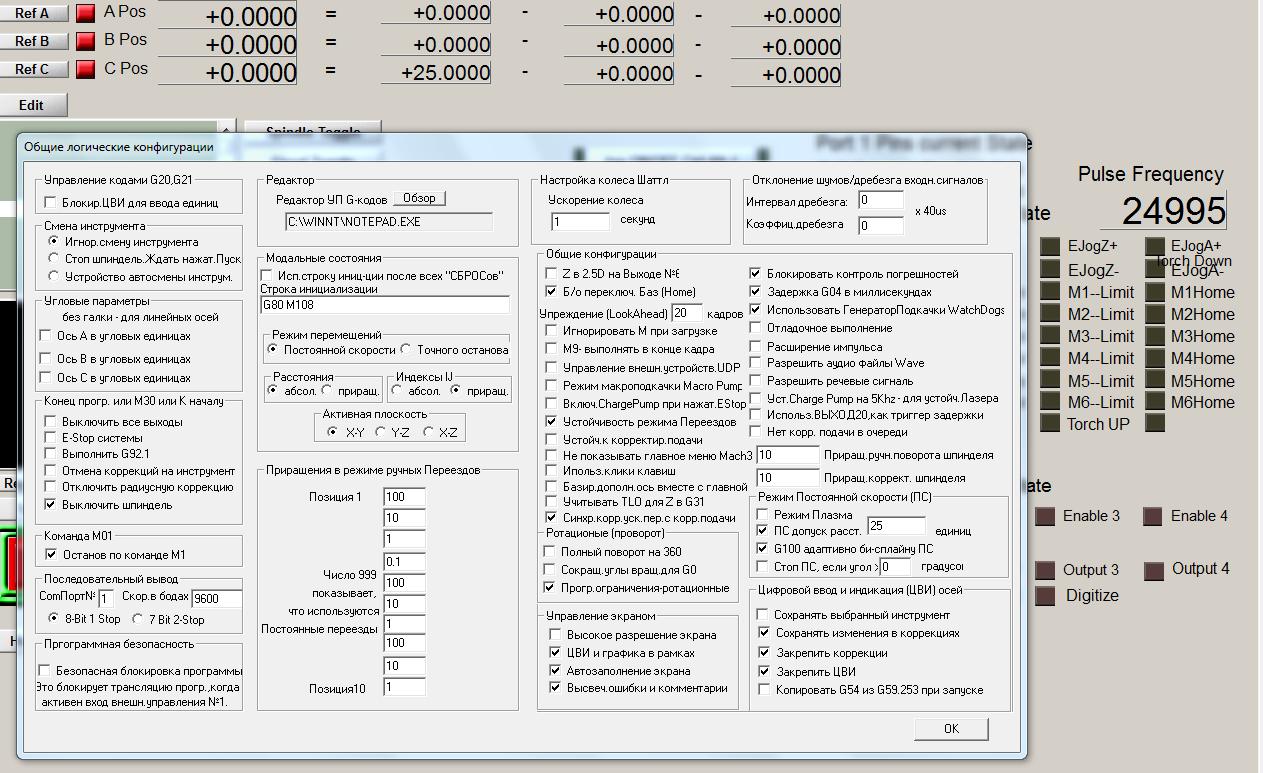The width and height of the screenshot is (1263, 773).
Task: Click the C Pos value +25.0000
Action: 436,72
